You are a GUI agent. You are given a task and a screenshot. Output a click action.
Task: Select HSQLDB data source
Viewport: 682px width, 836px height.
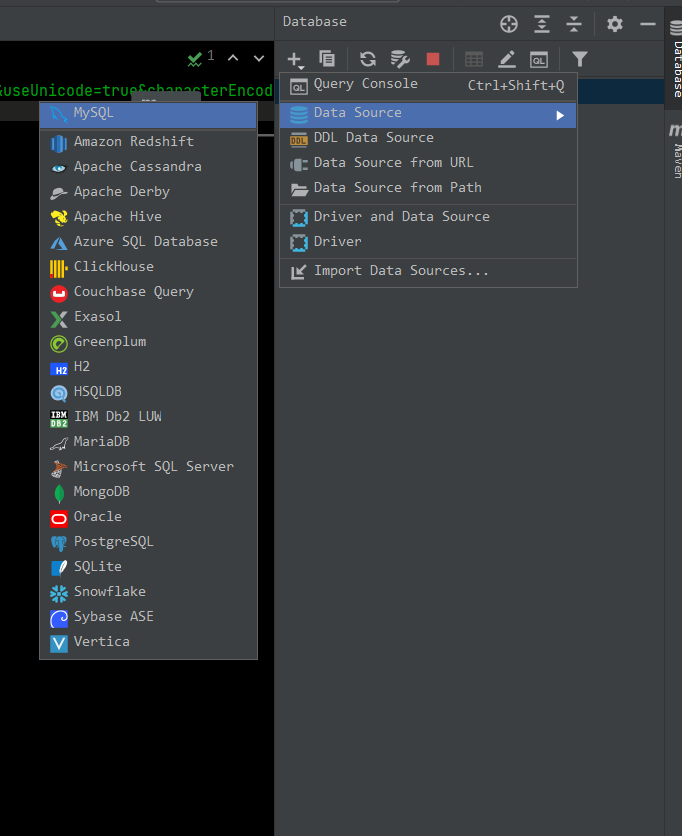point(148,393)
